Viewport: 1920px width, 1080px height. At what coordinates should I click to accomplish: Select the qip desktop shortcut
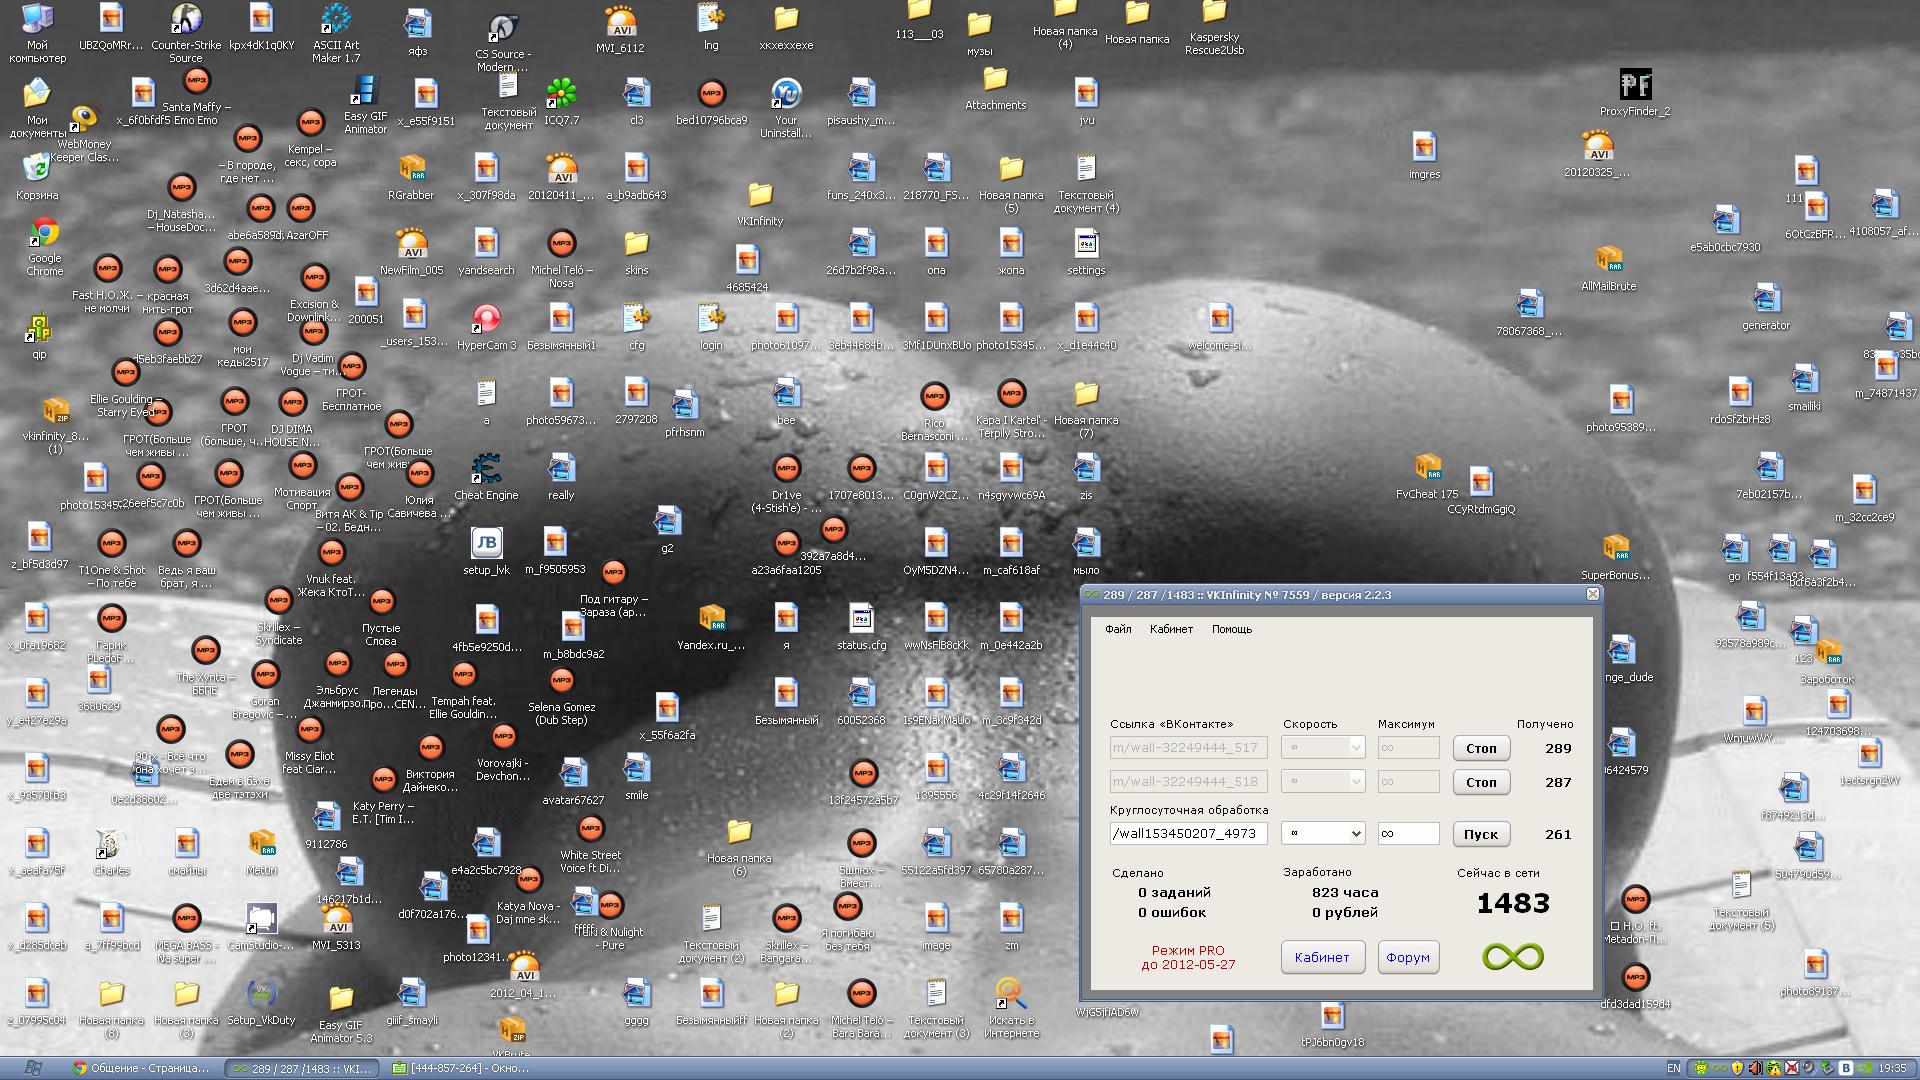point(39,336)
